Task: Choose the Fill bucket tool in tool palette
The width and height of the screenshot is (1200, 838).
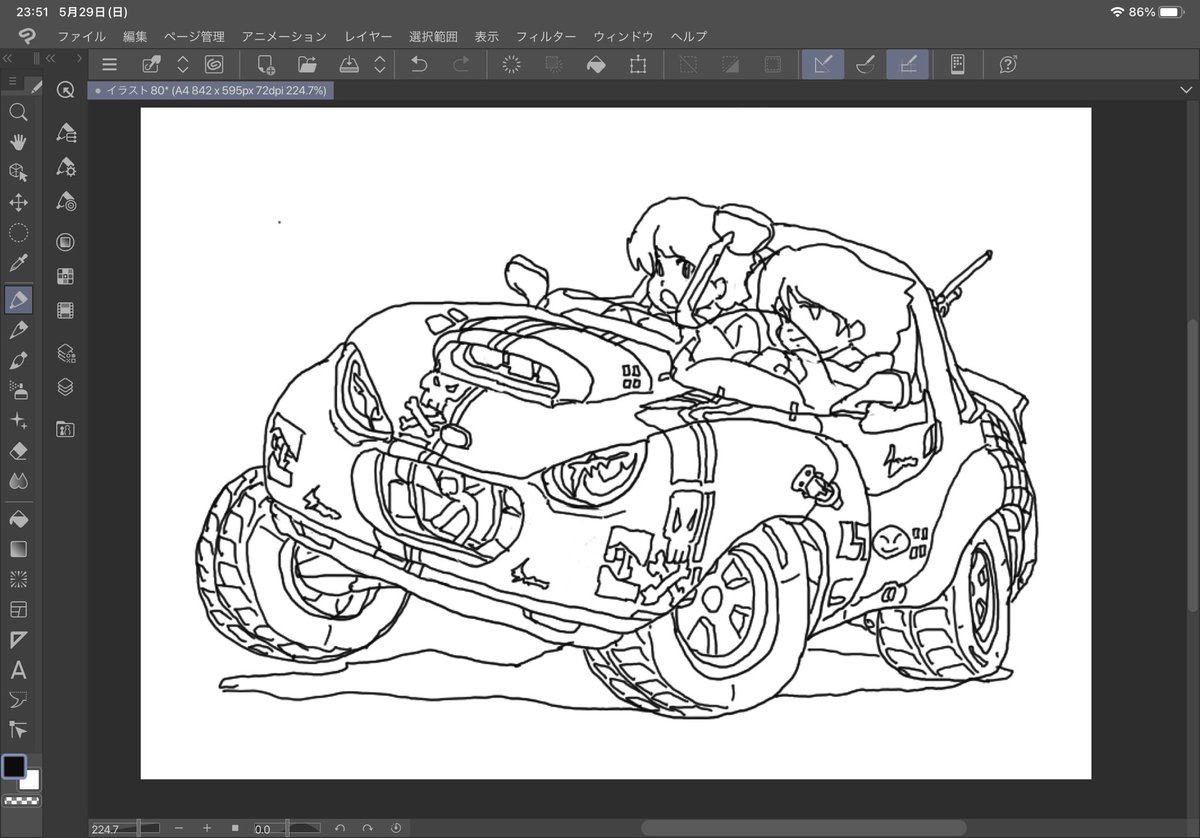Action: pos(18,519)
